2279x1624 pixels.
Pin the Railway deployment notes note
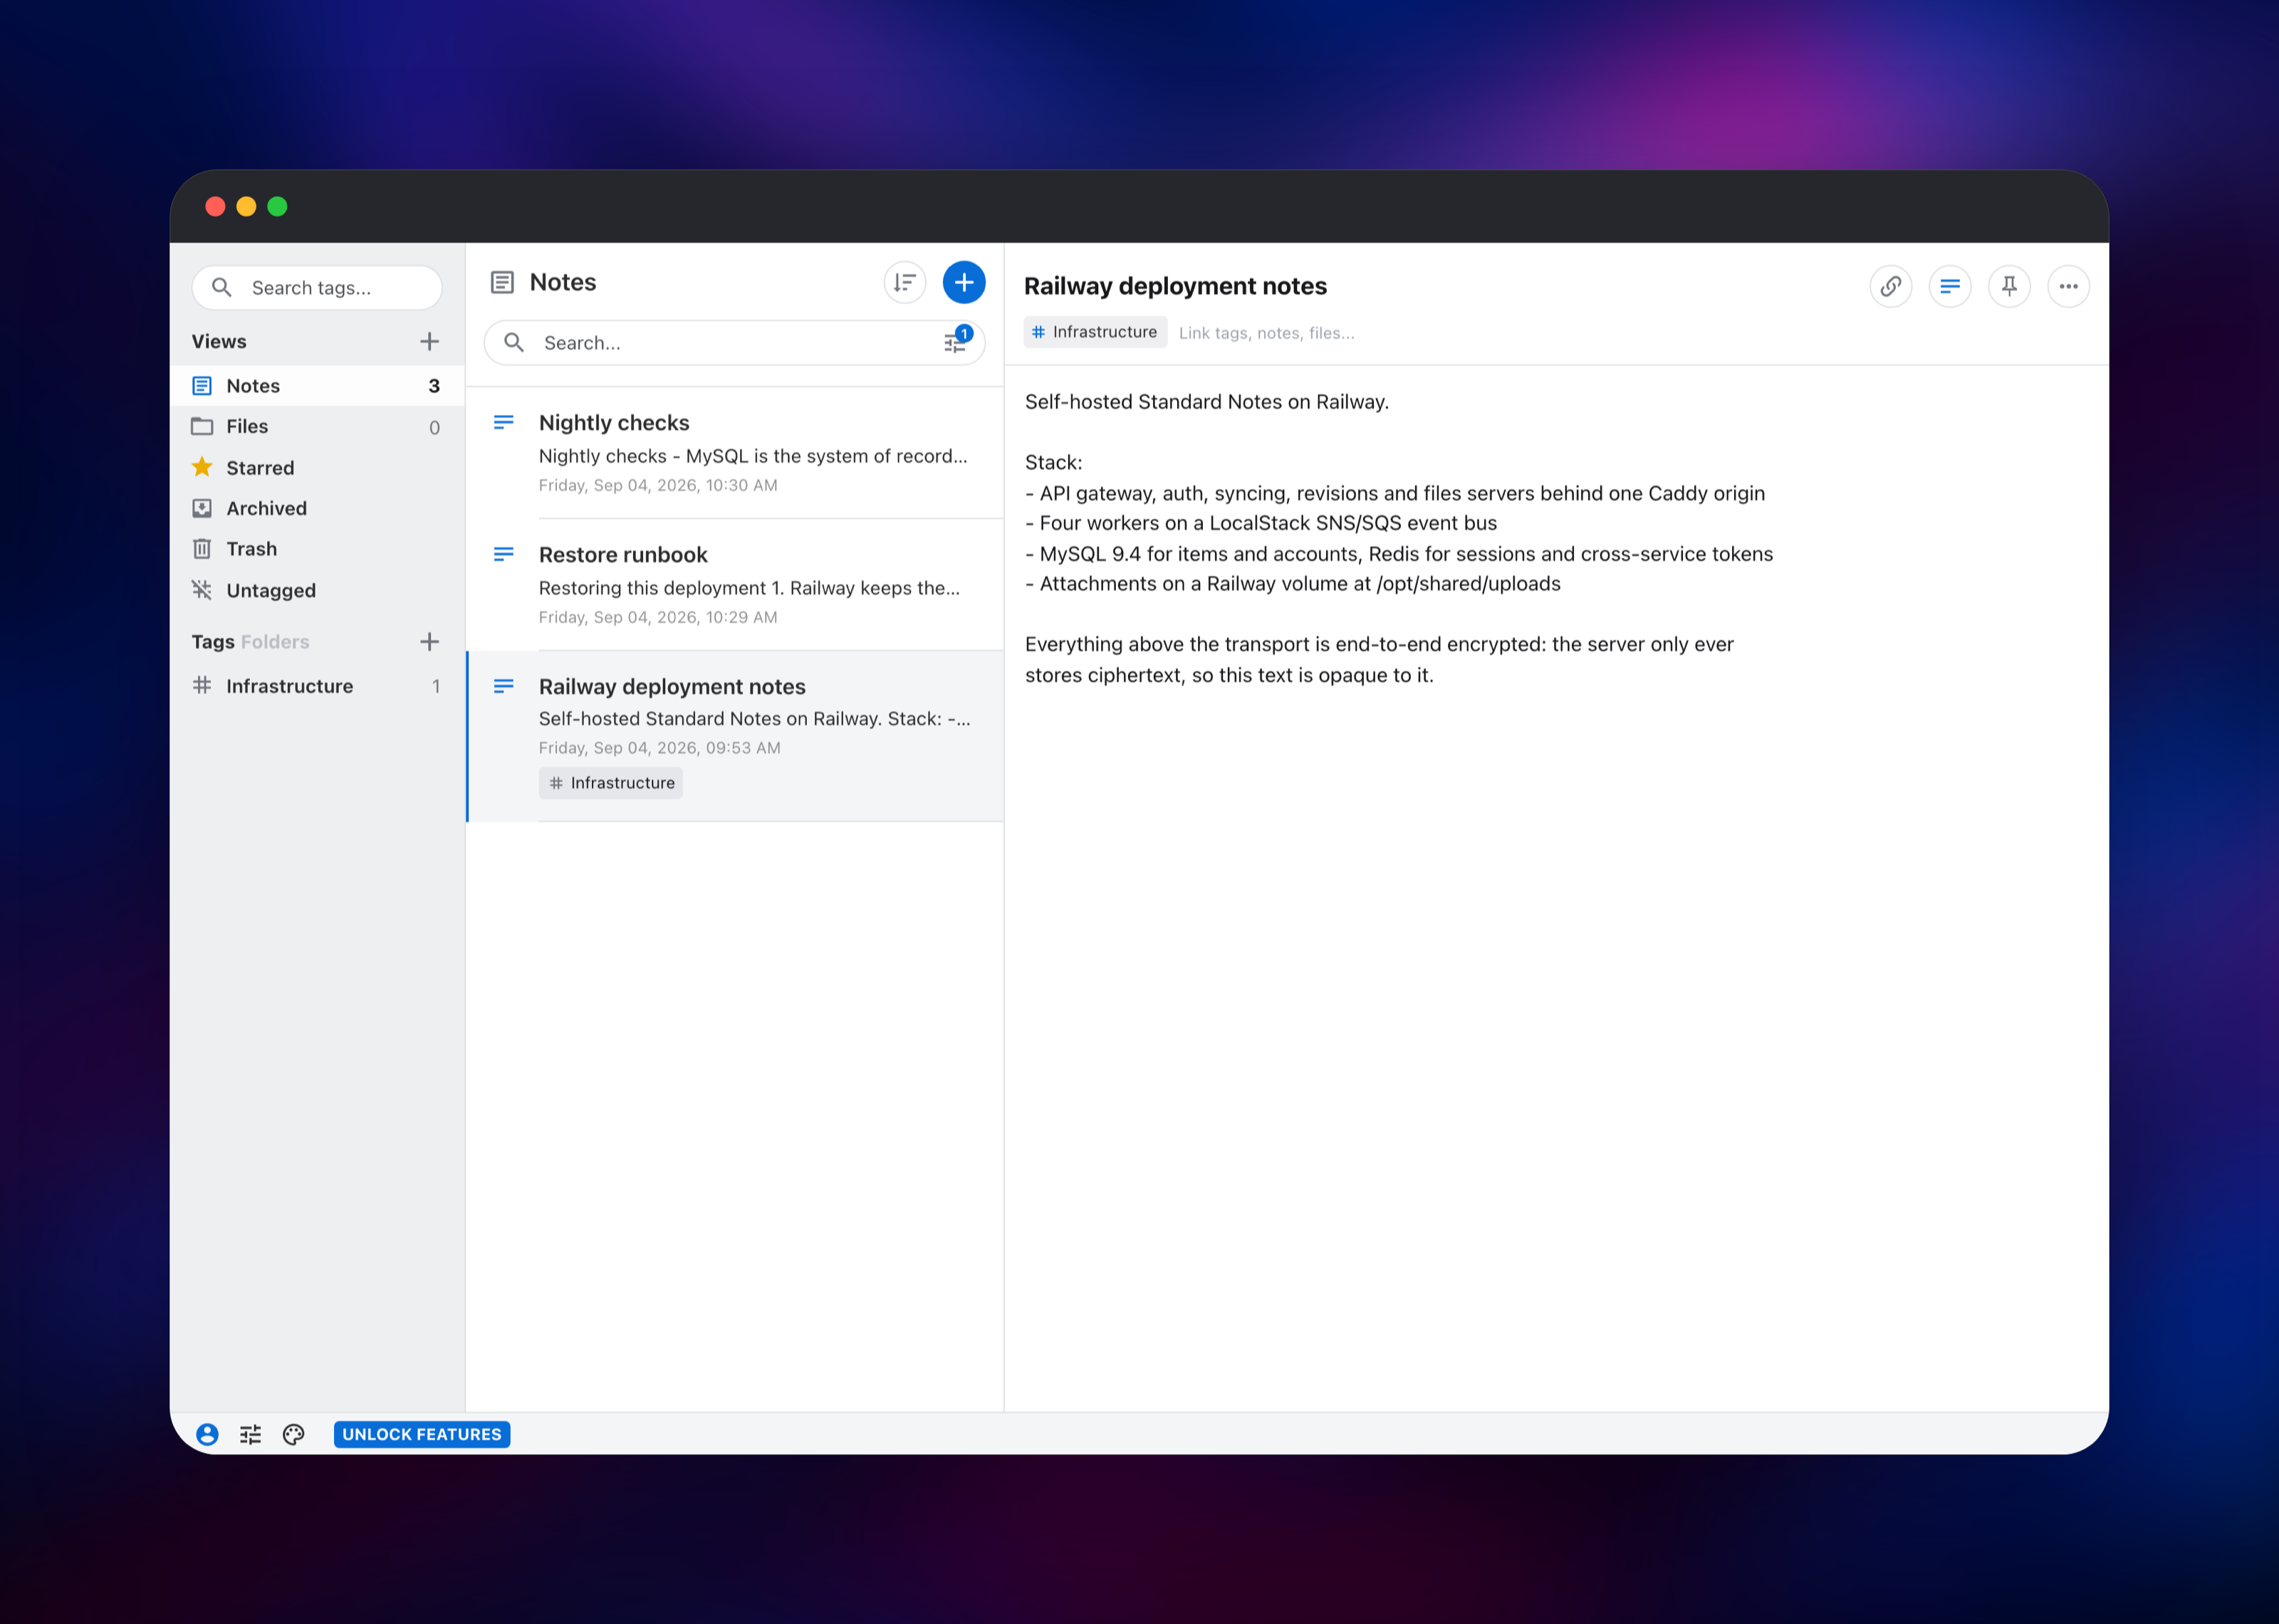[2009, 287]
